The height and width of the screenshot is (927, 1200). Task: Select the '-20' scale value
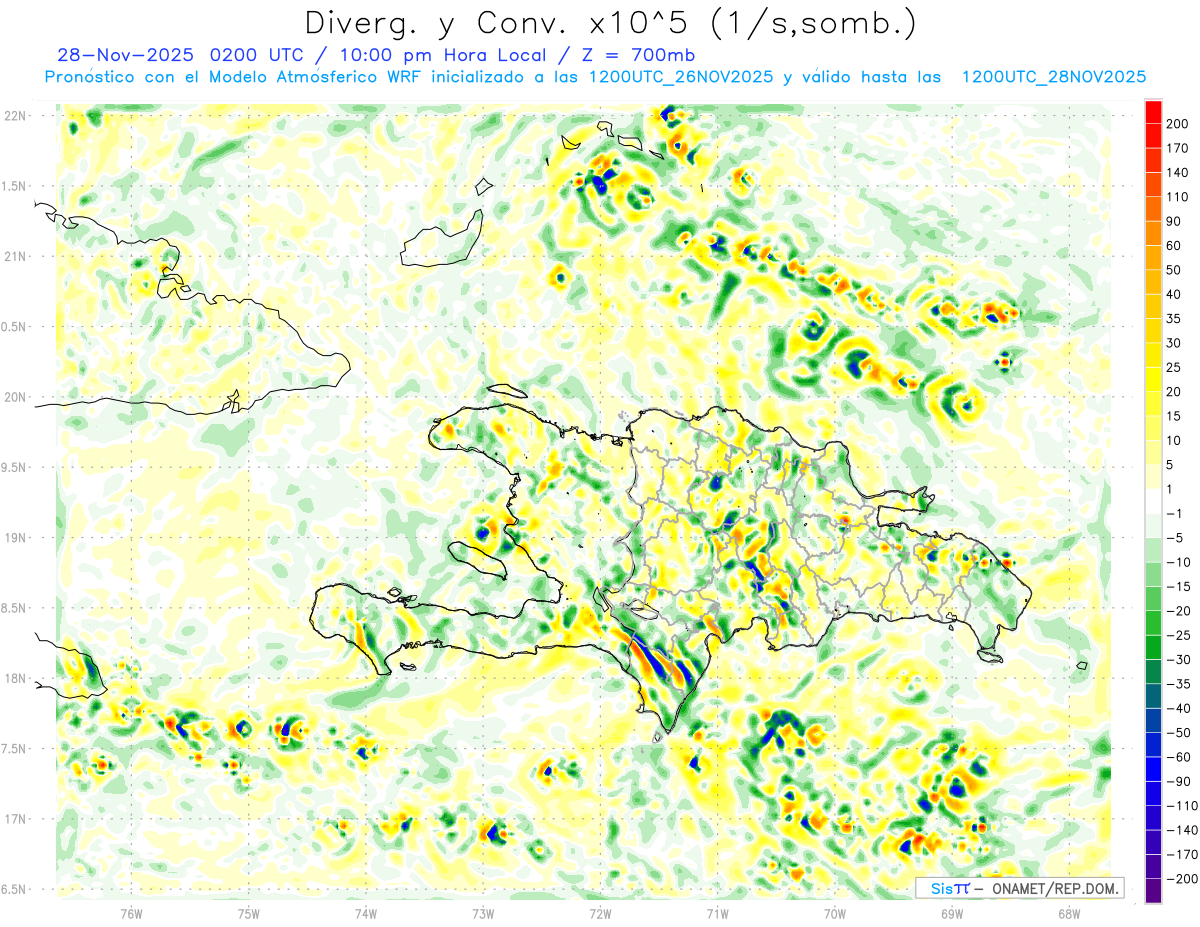click(1181, 611)
